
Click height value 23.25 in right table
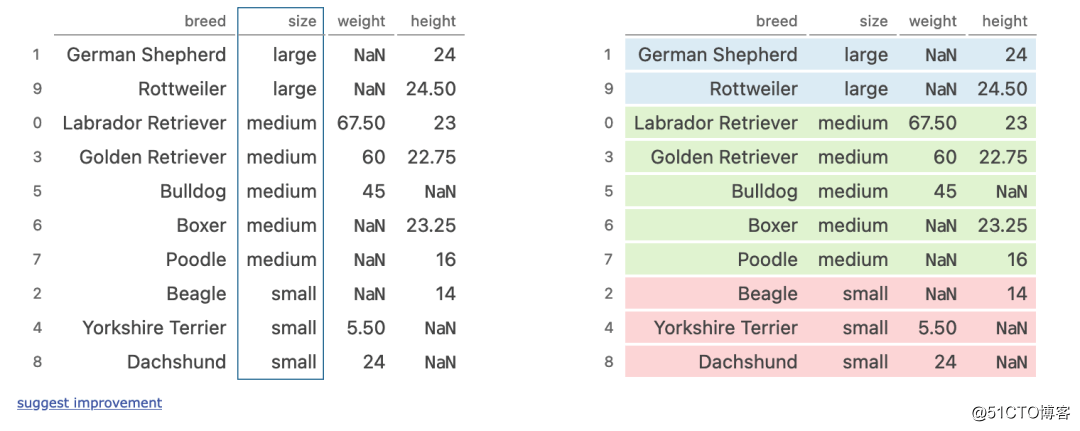(1002, 226)
